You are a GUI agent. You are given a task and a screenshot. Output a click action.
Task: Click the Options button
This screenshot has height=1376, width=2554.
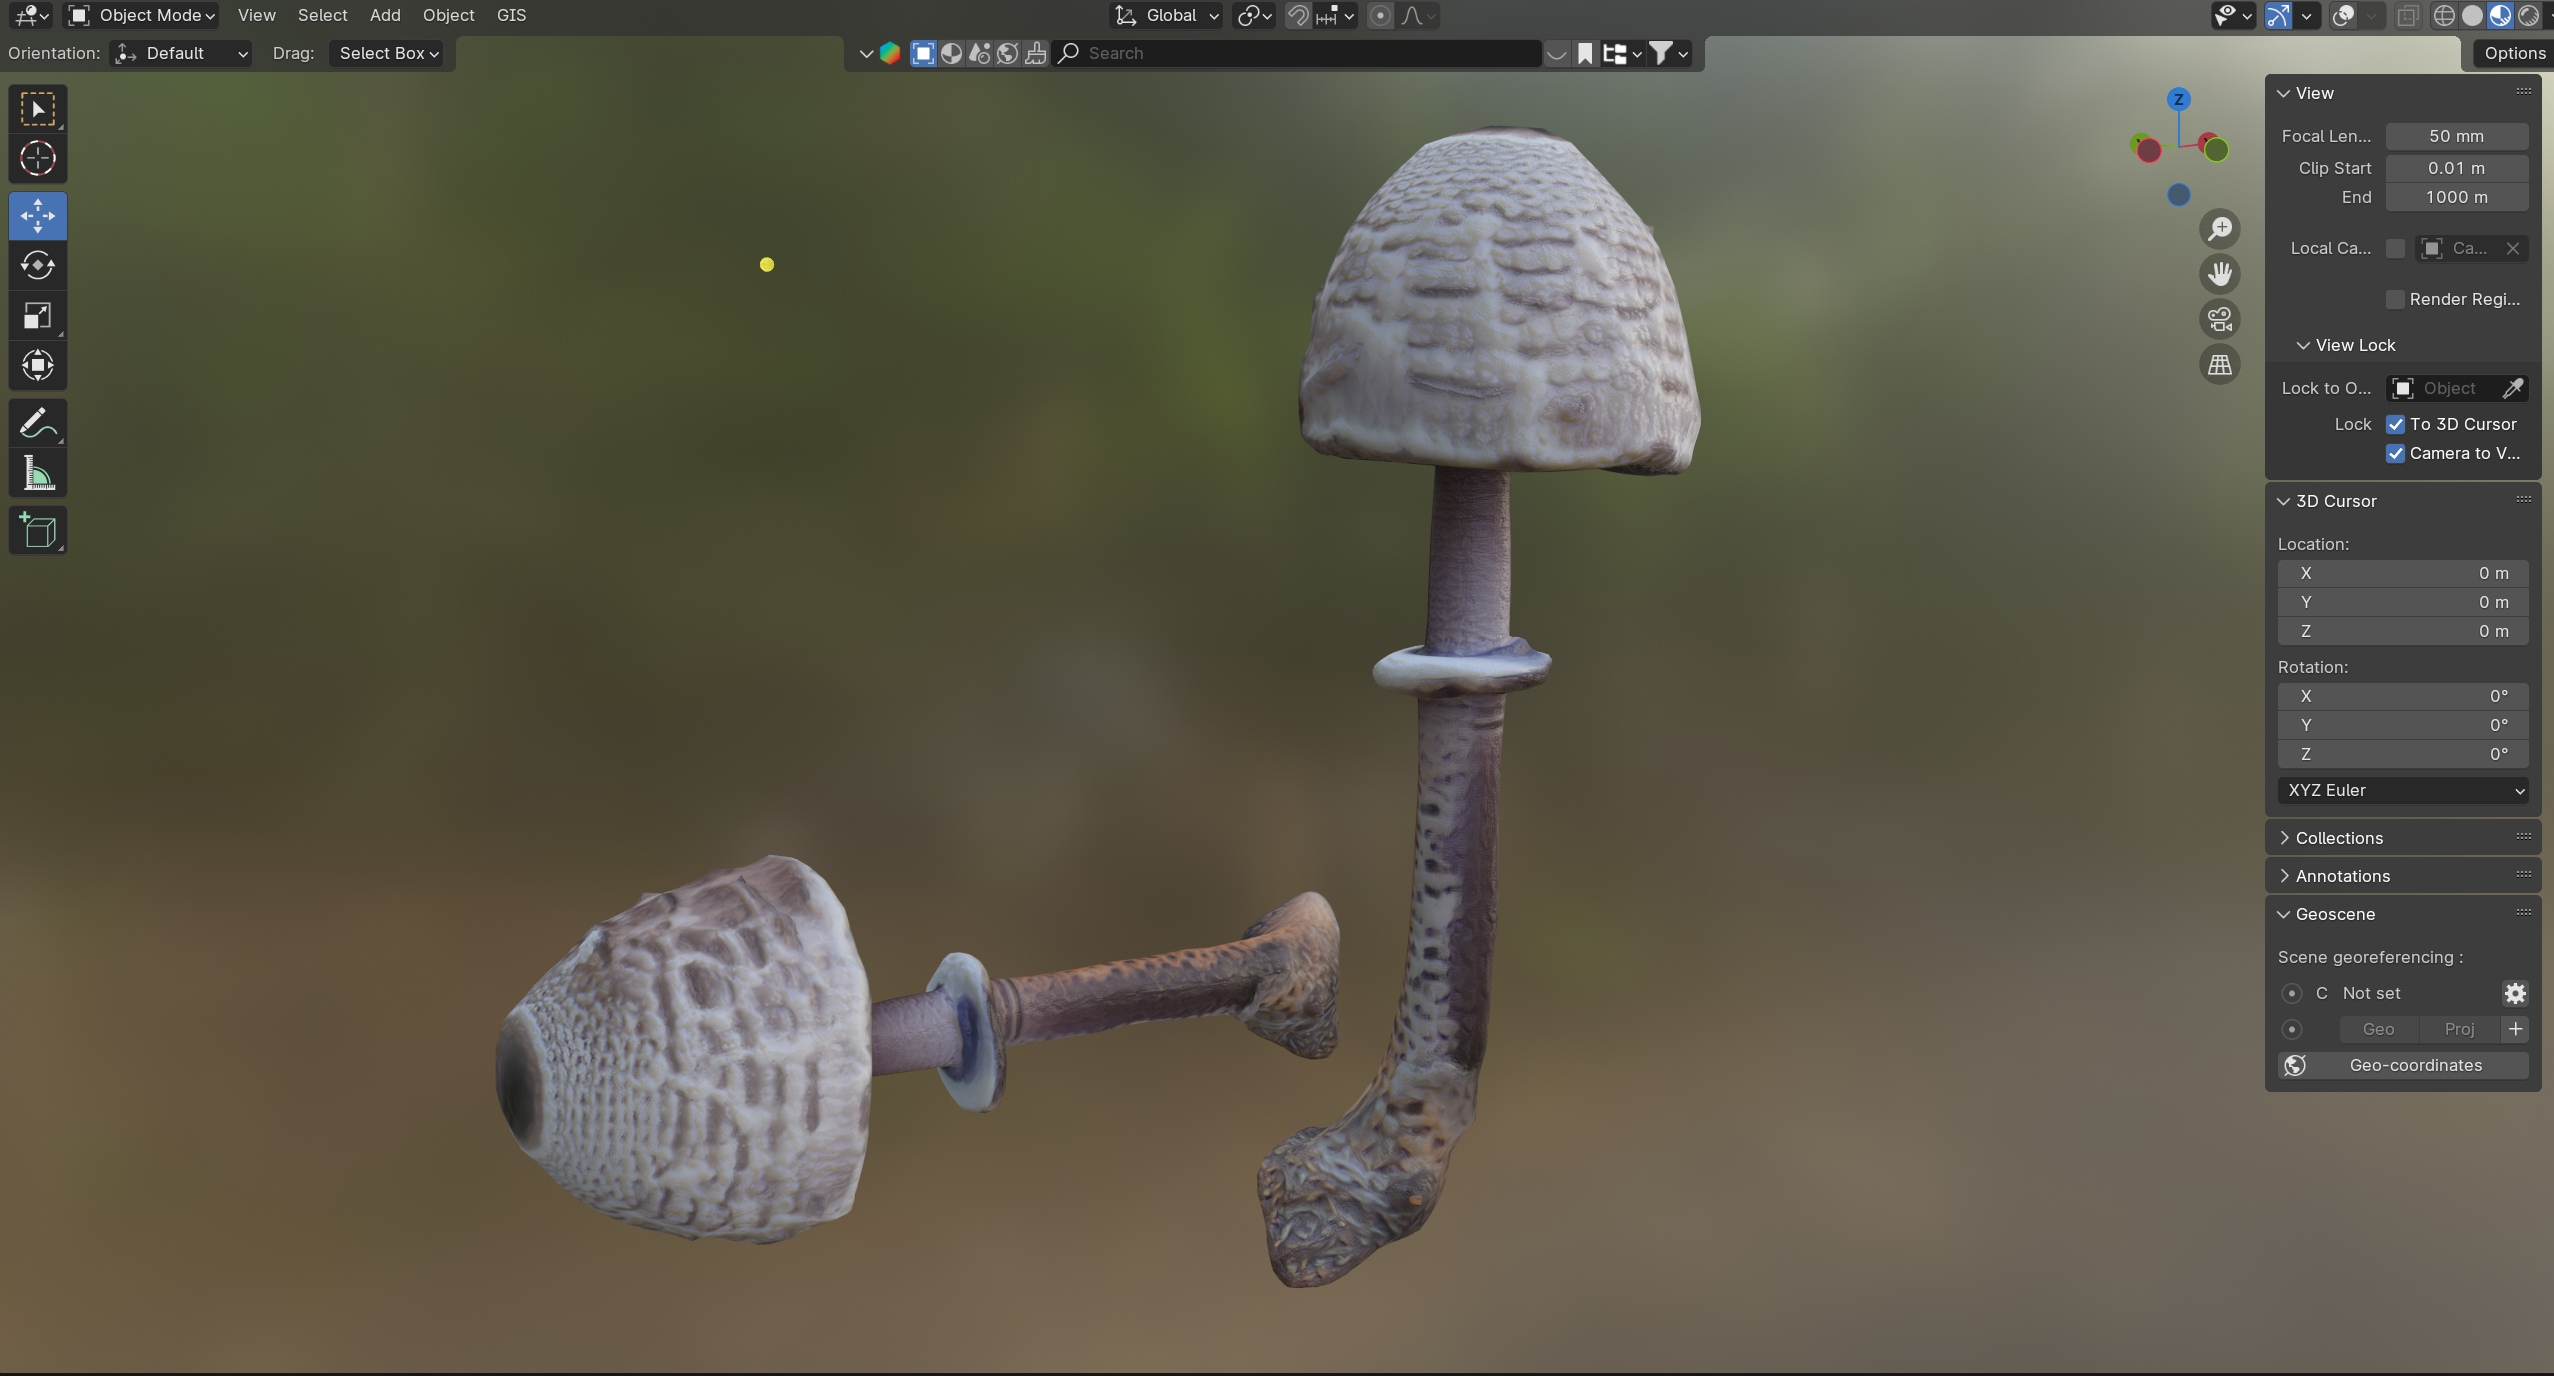pos(2513,53)
